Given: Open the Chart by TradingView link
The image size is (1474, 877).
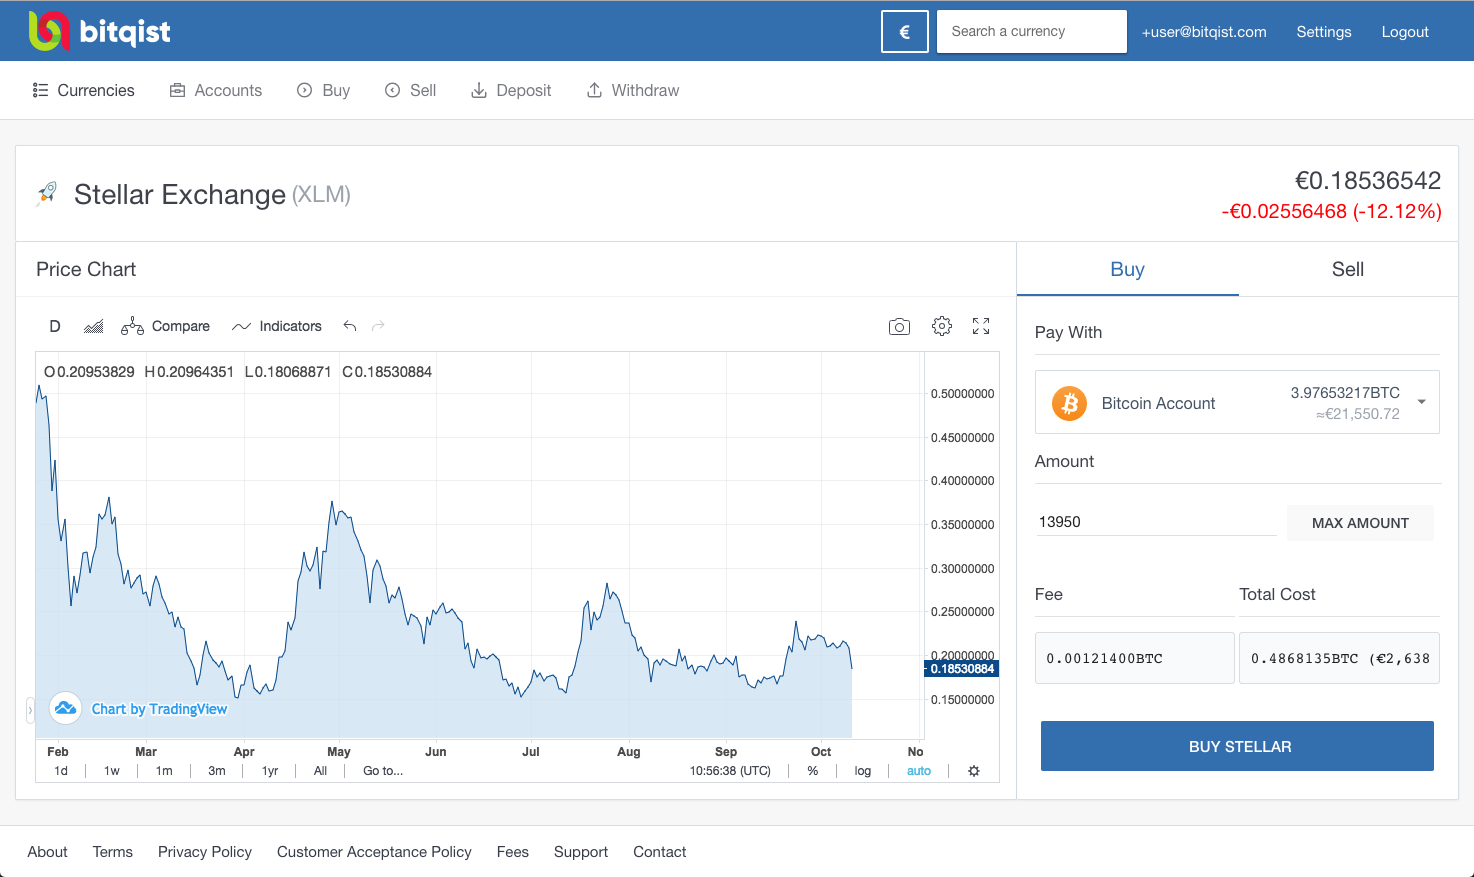Looking at the screenshot, I should (159, 709).
